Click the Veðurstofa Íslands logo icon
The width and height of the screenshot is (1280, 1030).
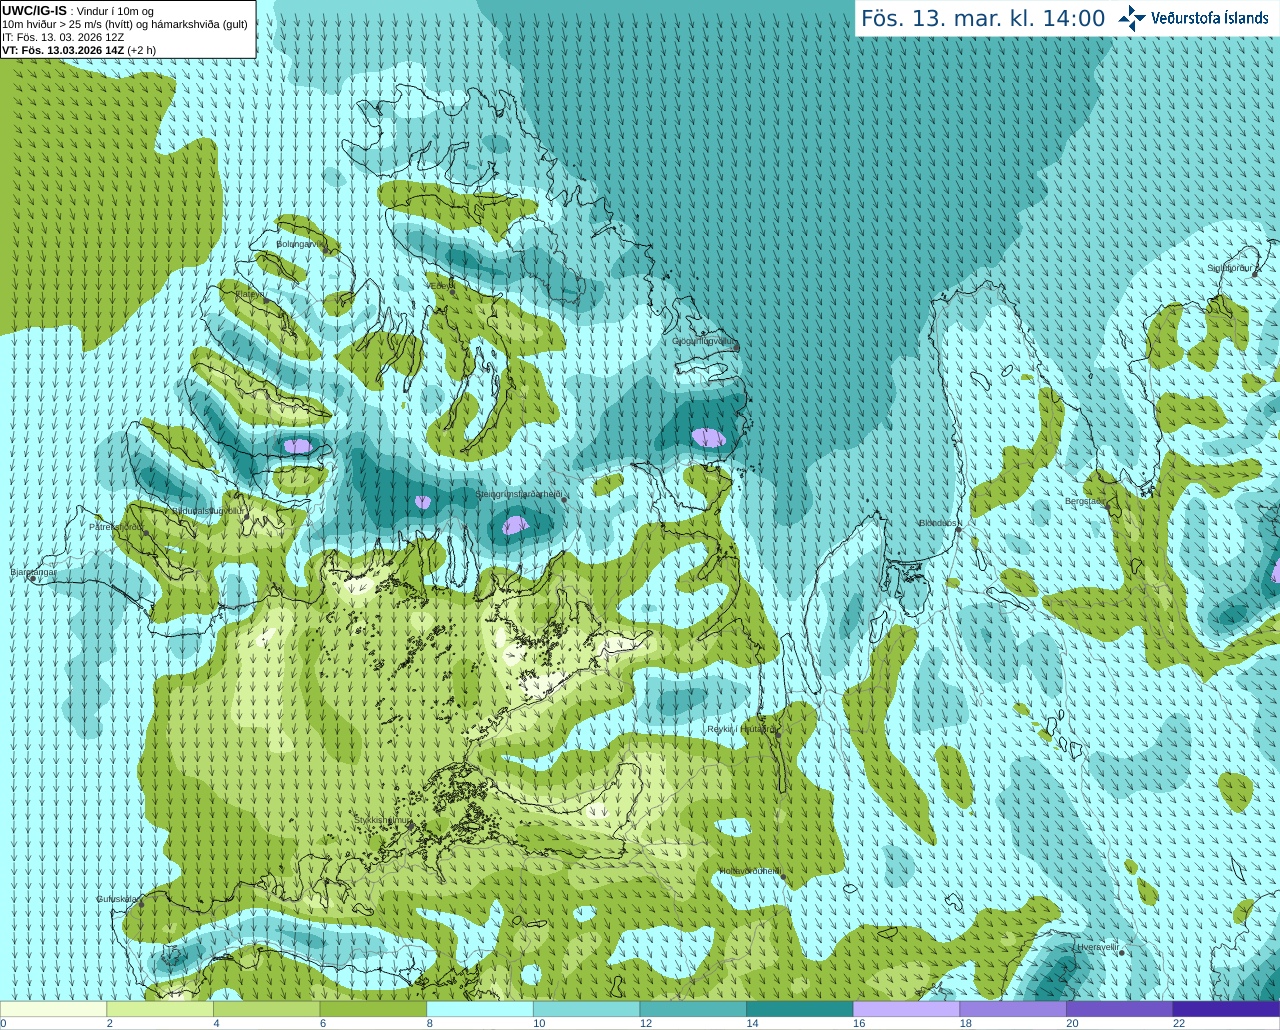coord(1132,18)
